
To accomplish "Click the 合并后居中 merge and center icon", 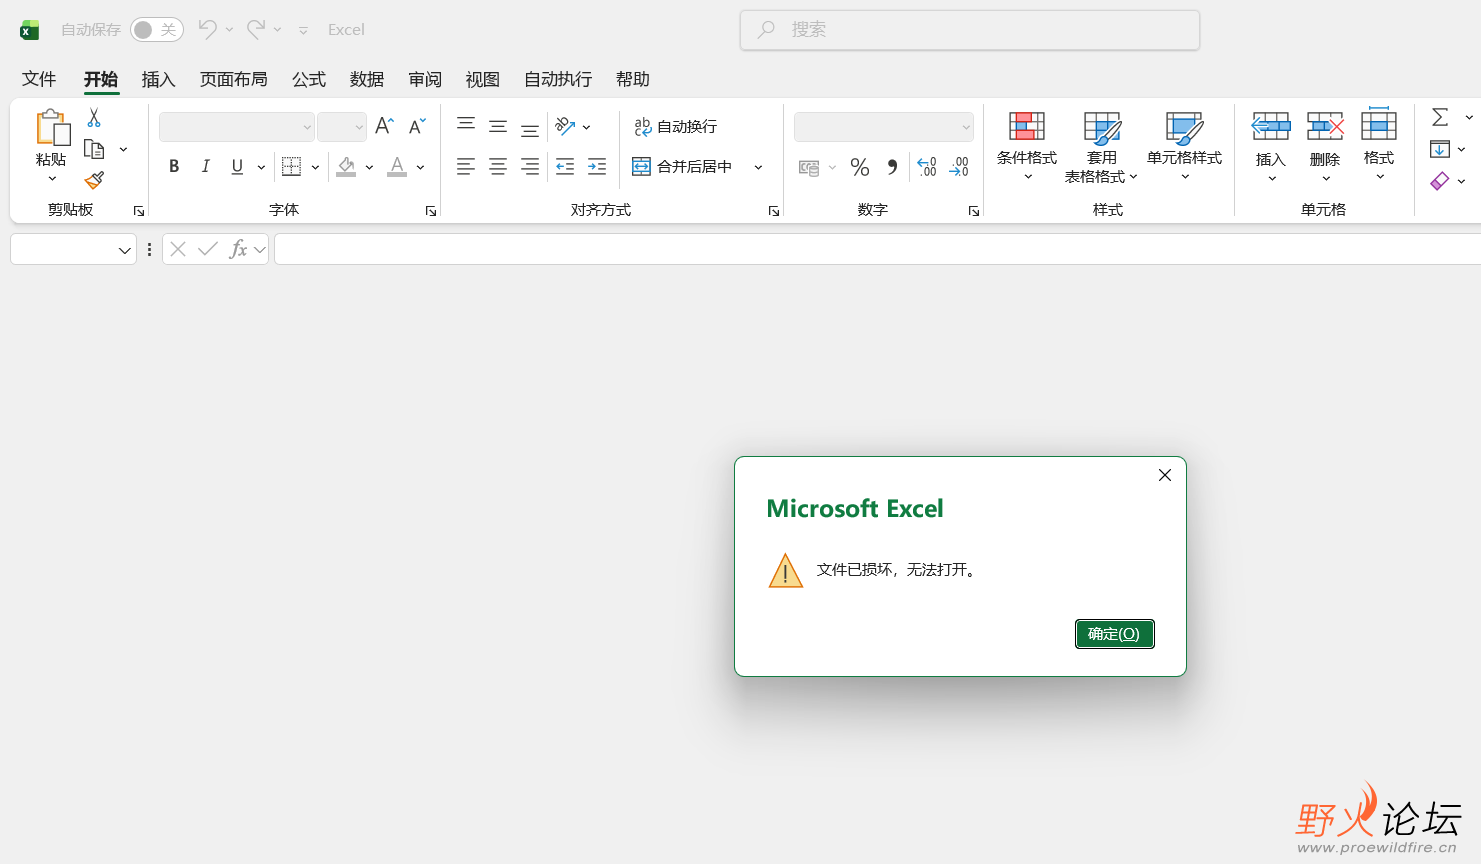I will click(683, 167).
